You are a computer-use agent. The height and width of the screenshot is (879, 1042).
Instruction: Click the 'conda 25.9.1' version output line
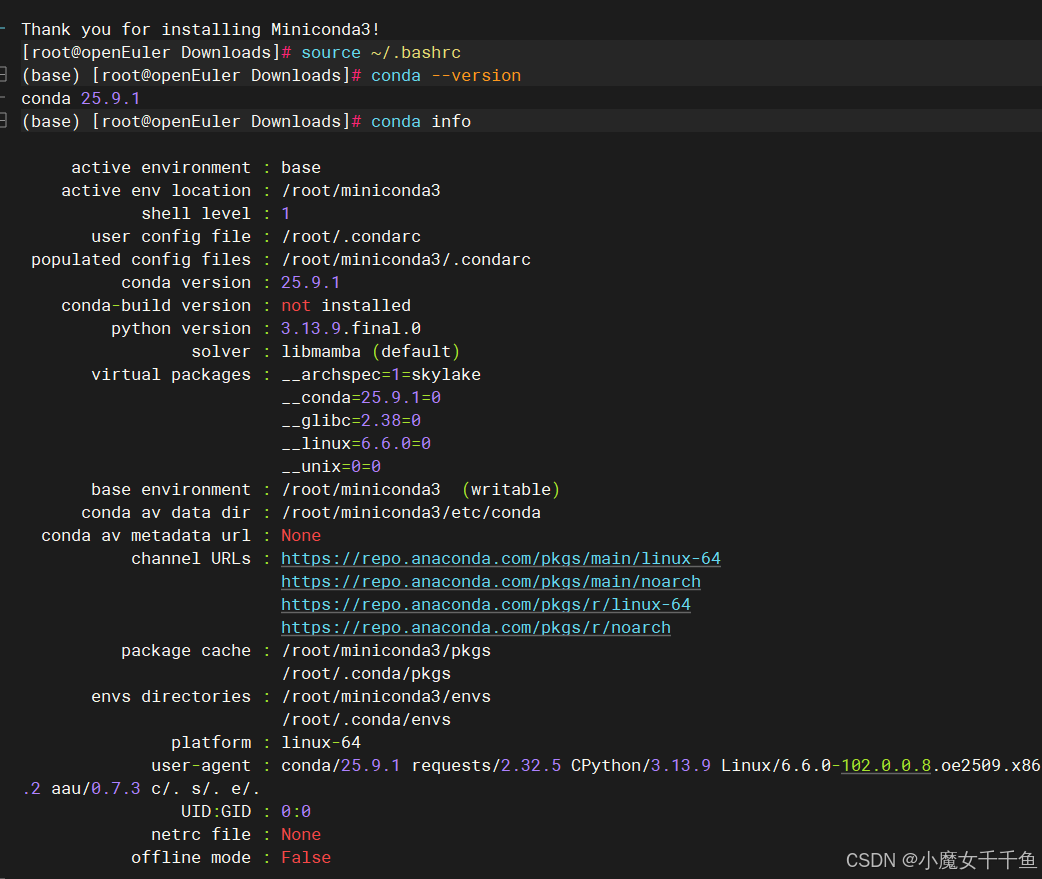(x=80, y=98)
